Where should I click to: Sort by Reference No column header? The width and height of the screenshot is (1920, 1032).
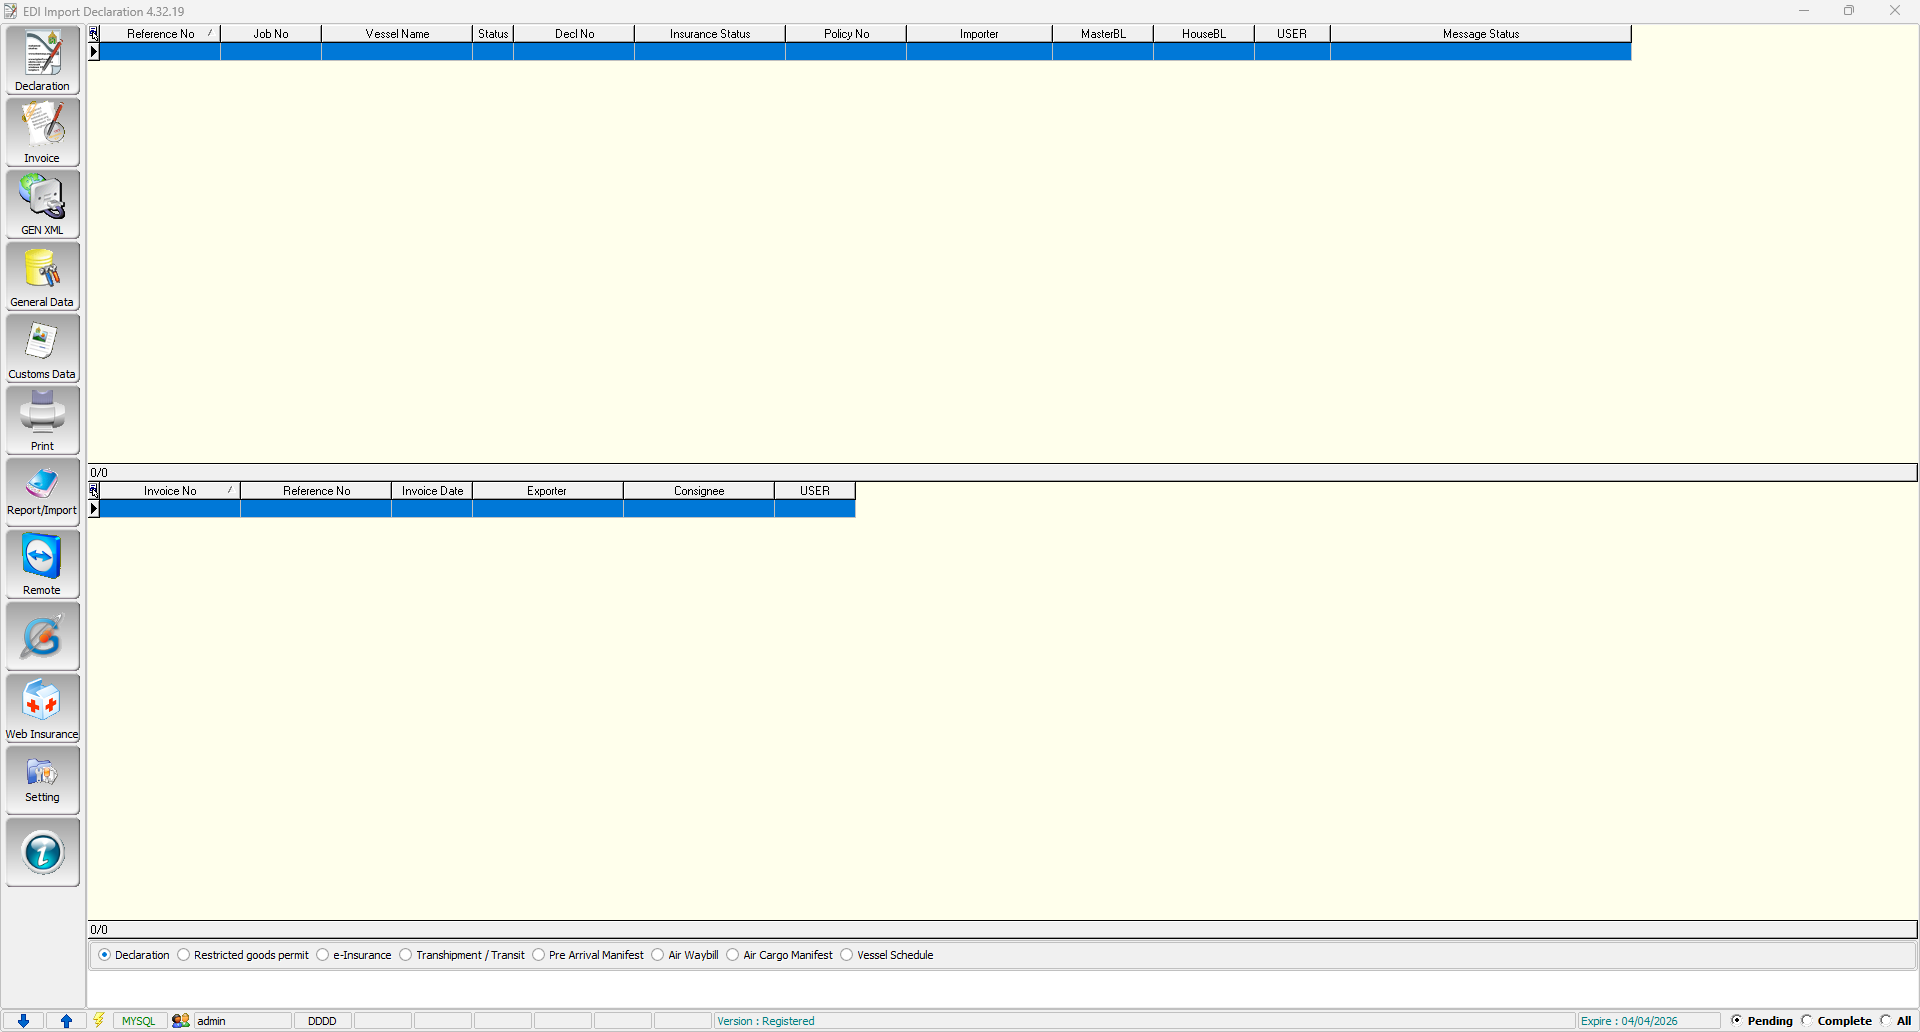(160, 34)
